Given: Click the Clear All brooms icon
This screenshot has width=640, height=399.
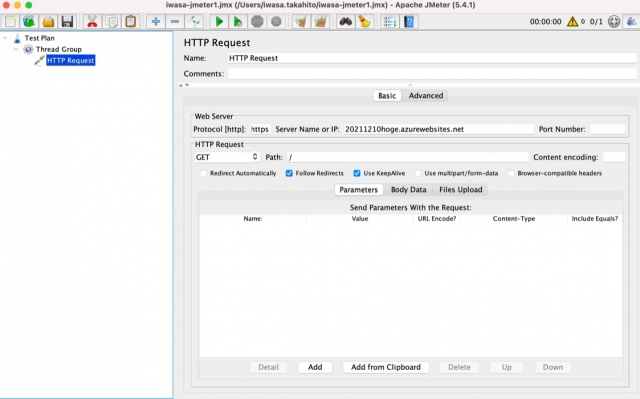Looking at the screenshot, I should (x=320, y=21).
